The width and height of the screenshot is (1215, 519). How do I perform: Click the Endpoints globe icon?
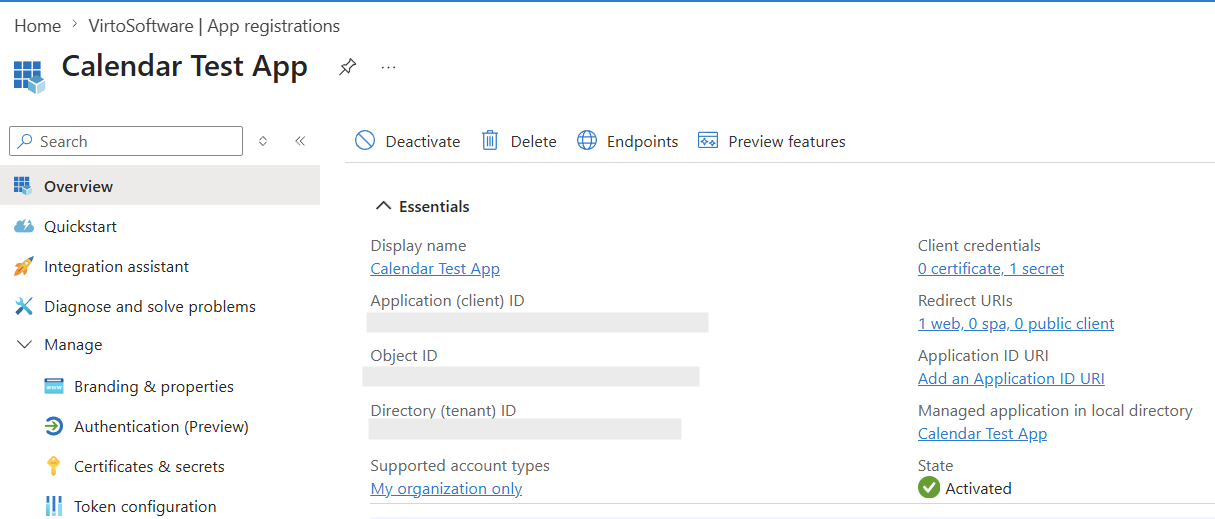click(x=587, y=141)
